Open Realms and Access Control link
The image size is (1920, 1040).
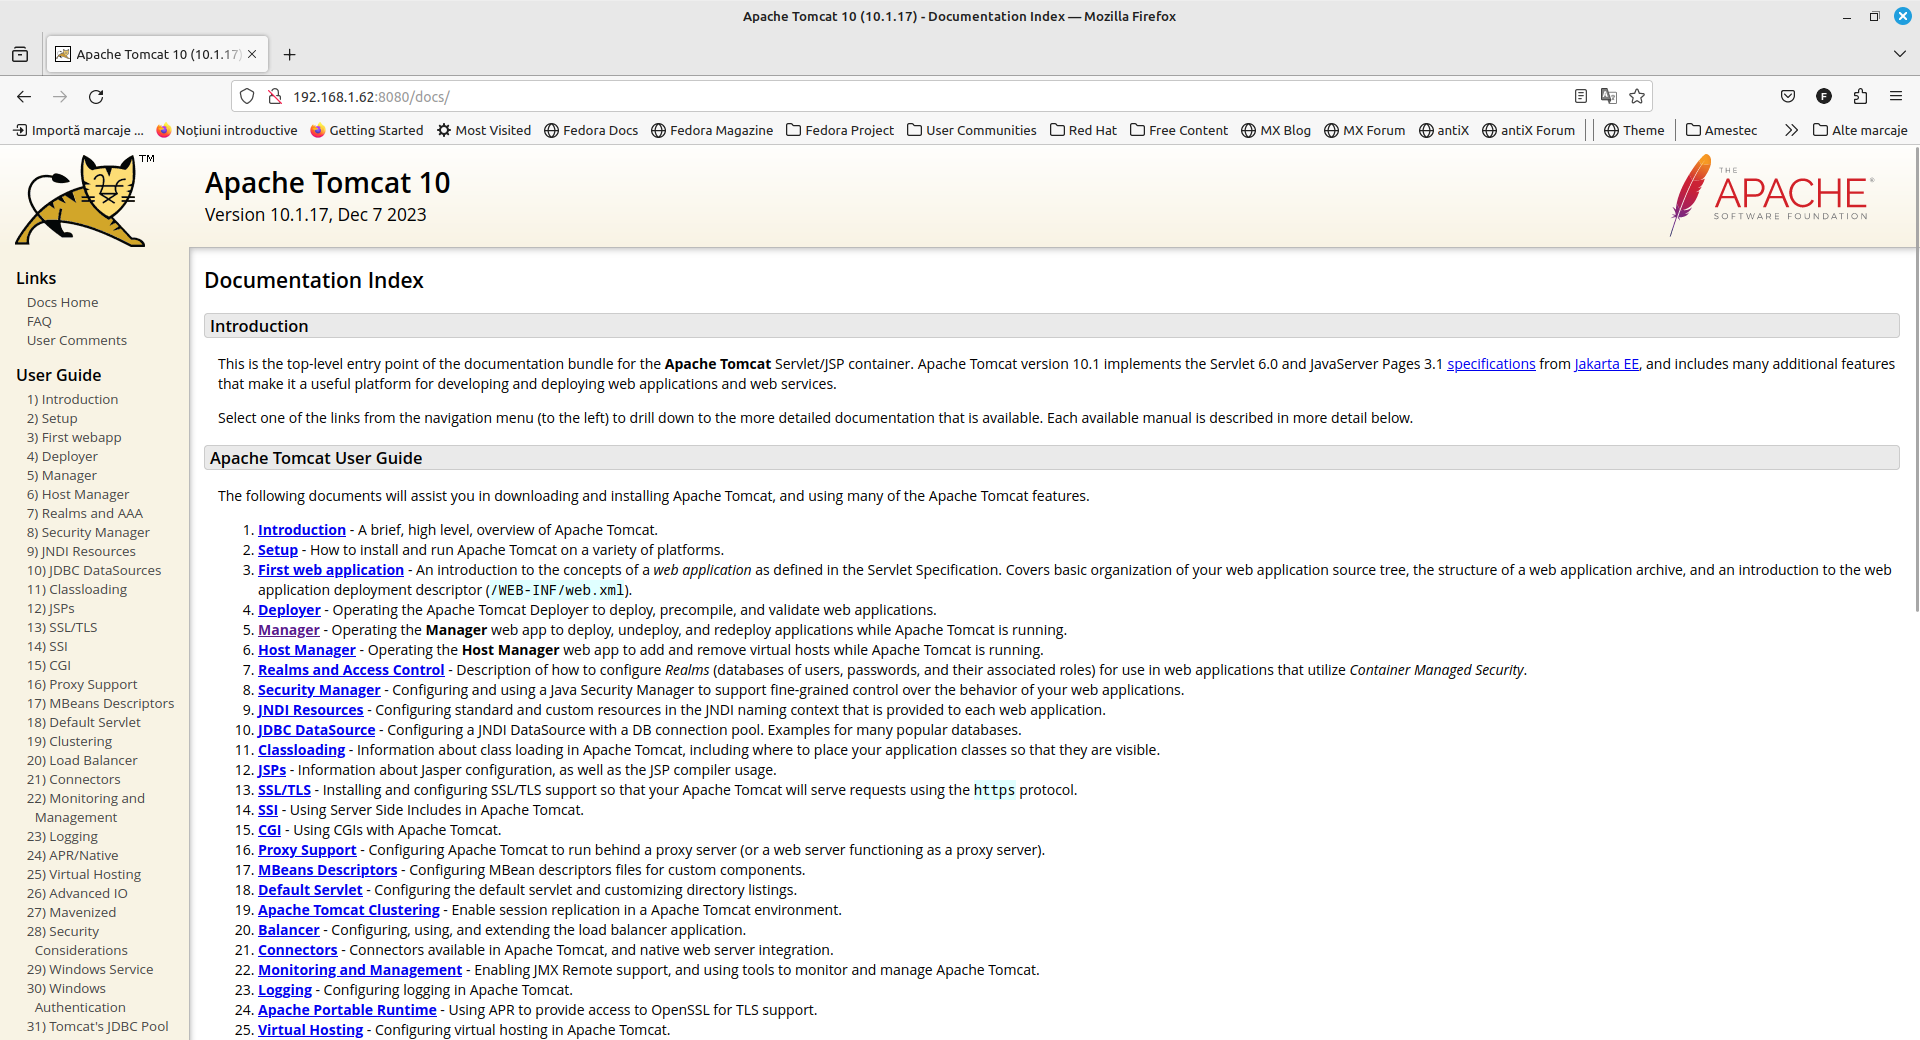[x=351, y=670]
